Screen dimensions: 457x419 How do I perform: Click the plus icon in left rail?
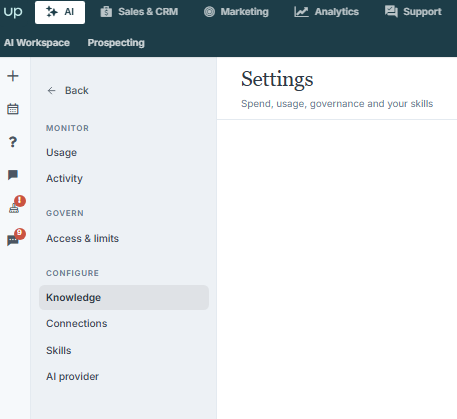13,76
